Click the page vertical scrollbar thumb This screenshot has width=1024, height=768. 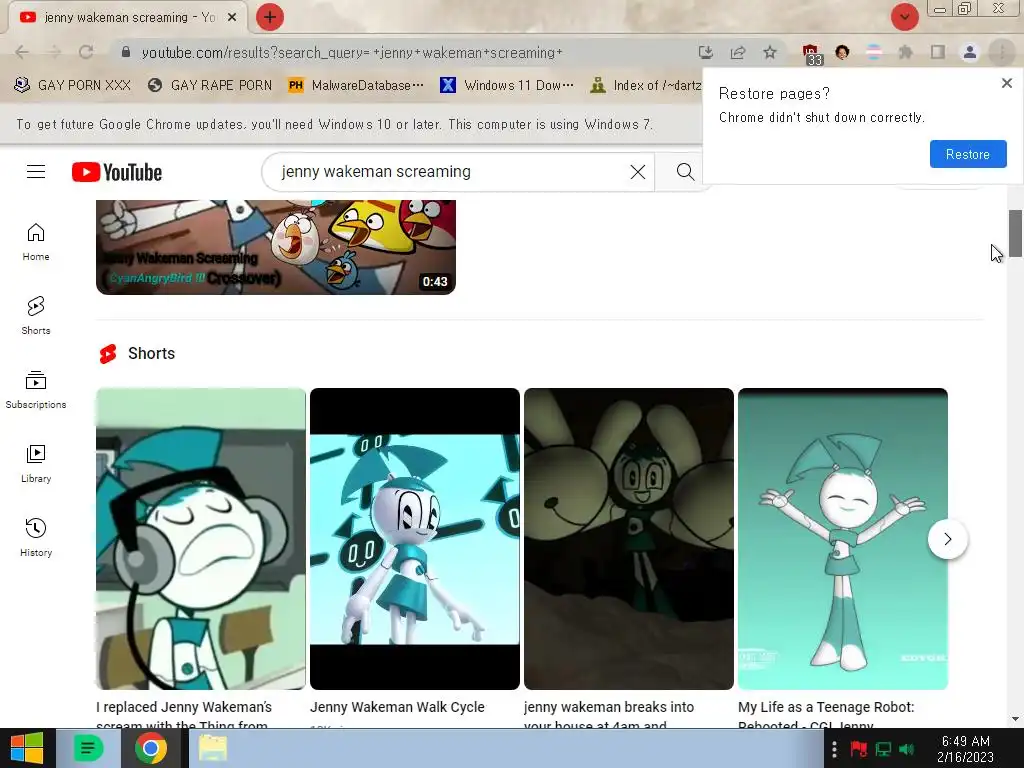[x=1015, y=233]
